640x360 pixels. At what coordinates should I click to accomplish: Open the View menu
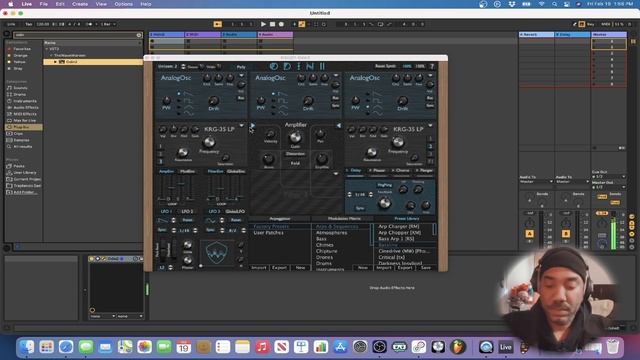pyautogui.click(x=101, y=4)
